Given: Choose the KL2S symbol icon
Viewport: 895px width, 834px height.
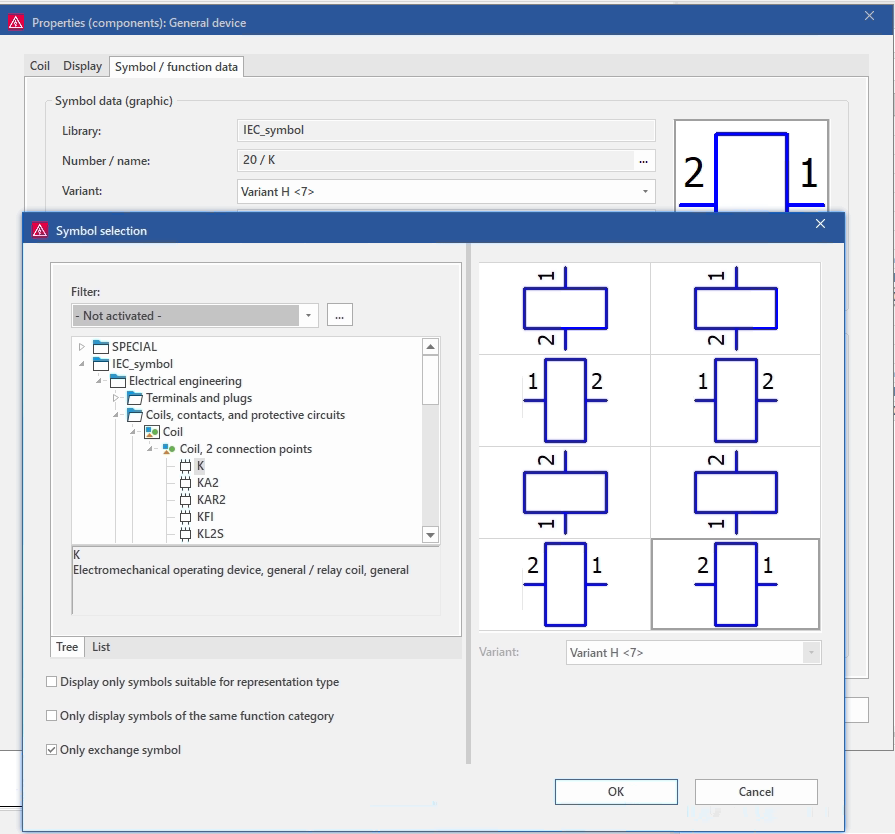Looking at the screenshot, I should tap(185, 534).
